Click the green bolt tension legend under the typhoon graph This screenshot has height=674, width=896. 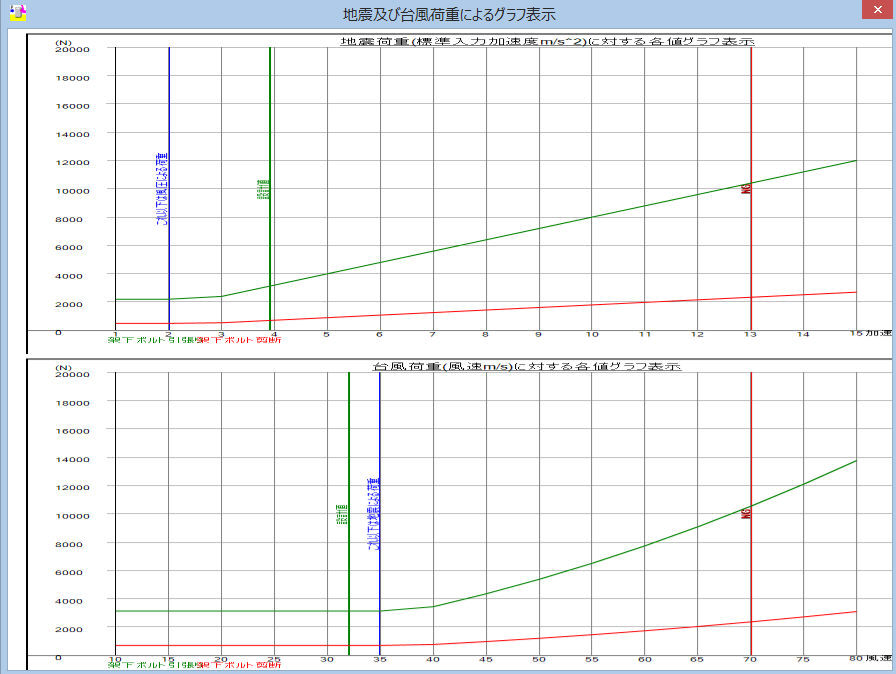tap(153, 665)
